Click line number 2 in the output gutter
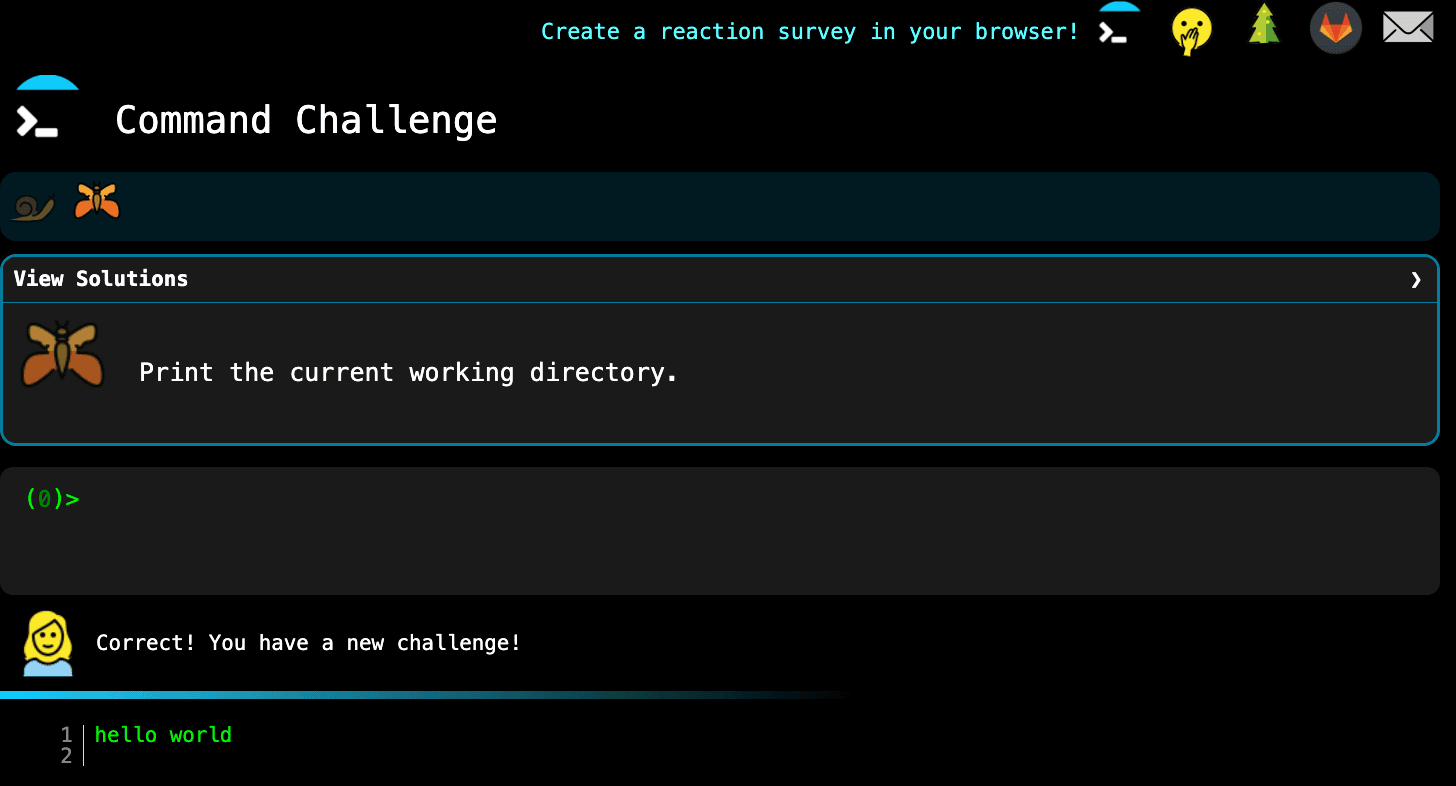Image resolution: width=1456 pixels, height=786 pixels. (x=66, y=756)
